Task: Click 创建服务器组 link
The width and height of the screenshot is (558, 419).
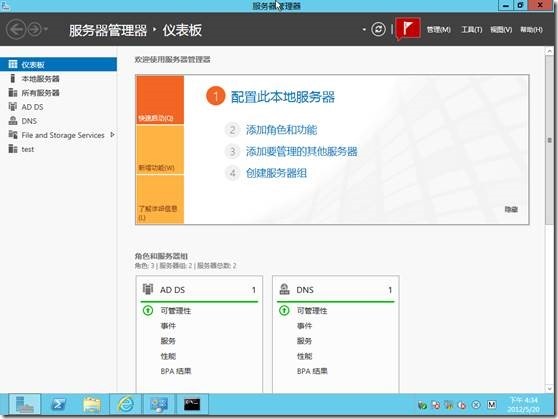Action: pos(276,173)
